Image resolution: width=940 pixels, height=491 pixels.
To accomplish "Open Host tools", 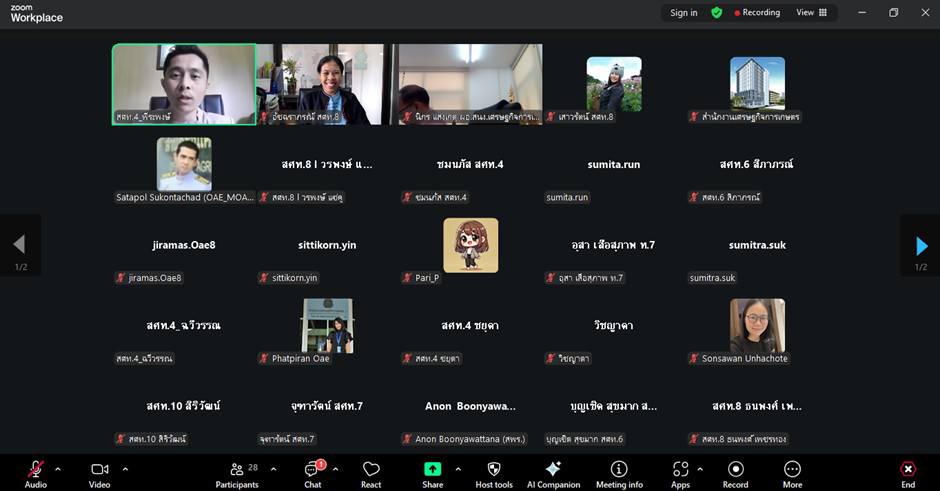I will tap(493, 474).
